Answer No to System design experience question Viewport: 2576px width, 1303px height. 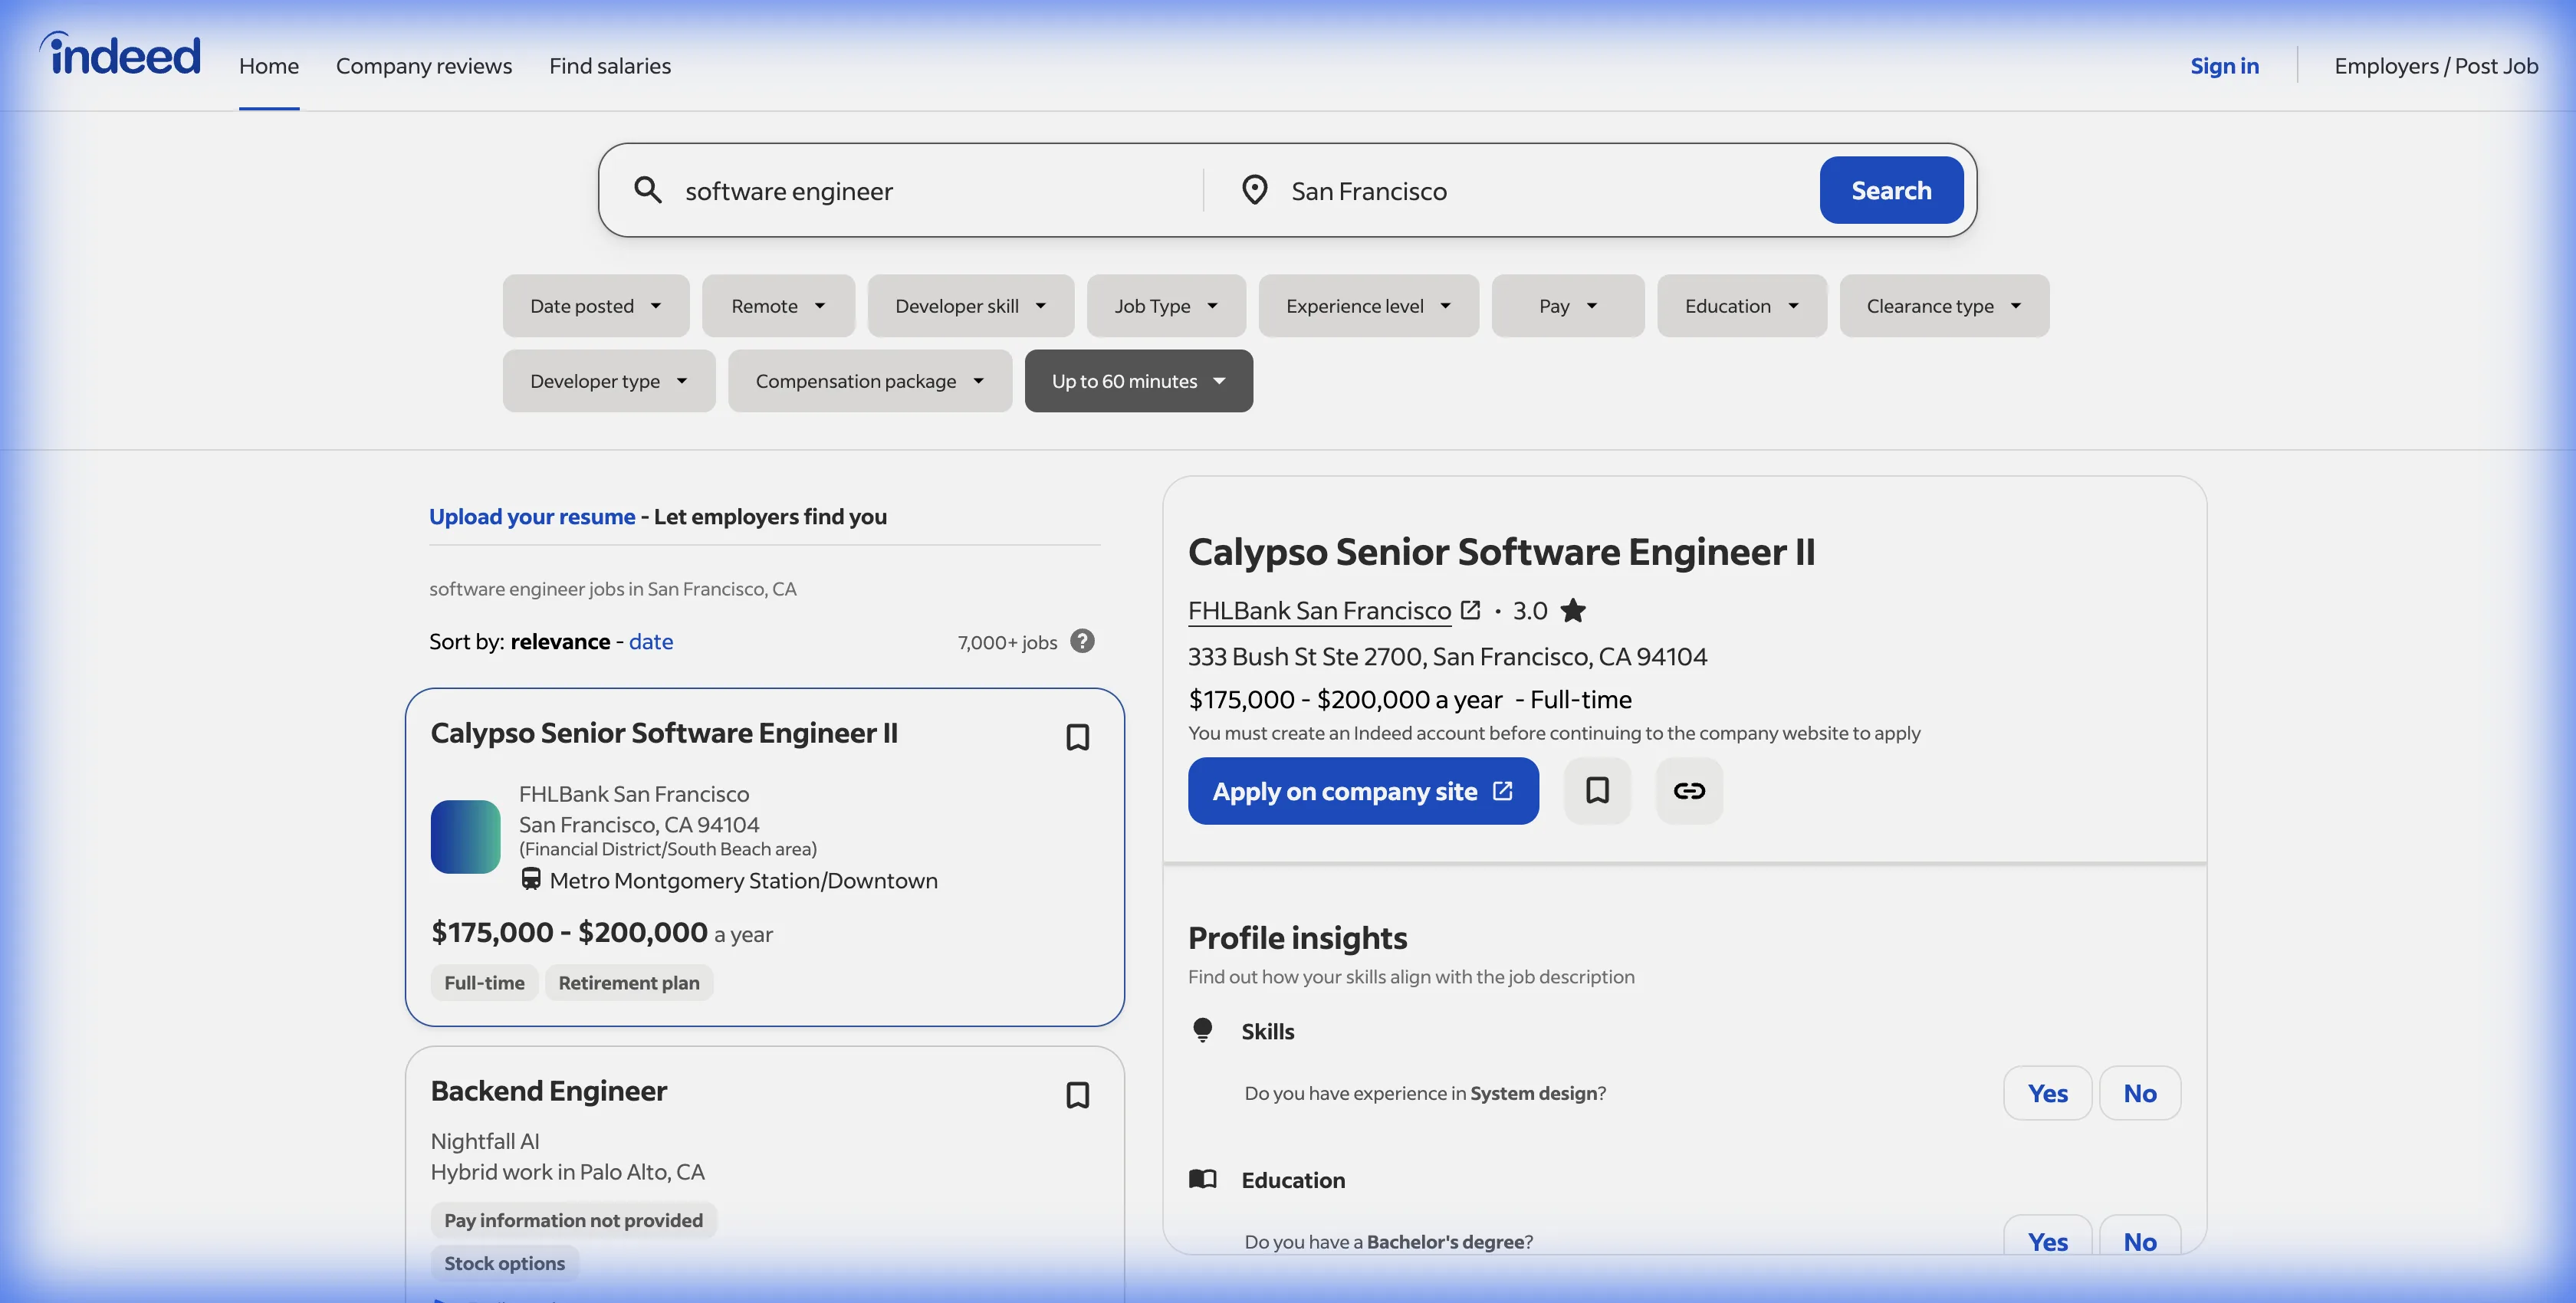tap(2140, 1092)
